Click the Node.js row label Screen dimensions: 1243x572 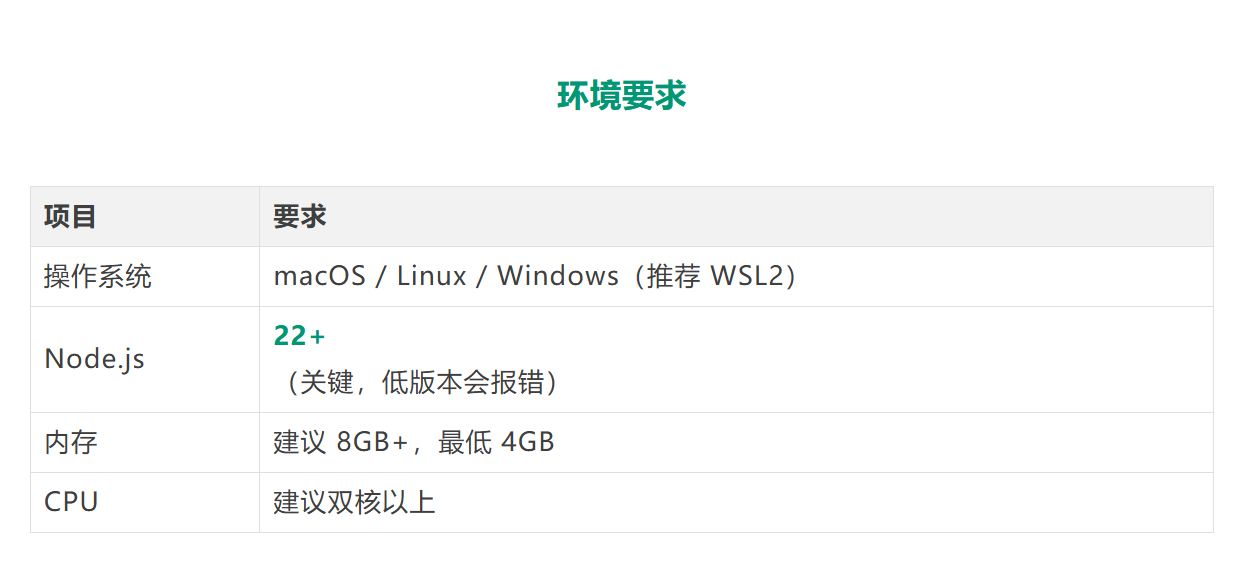94,360
